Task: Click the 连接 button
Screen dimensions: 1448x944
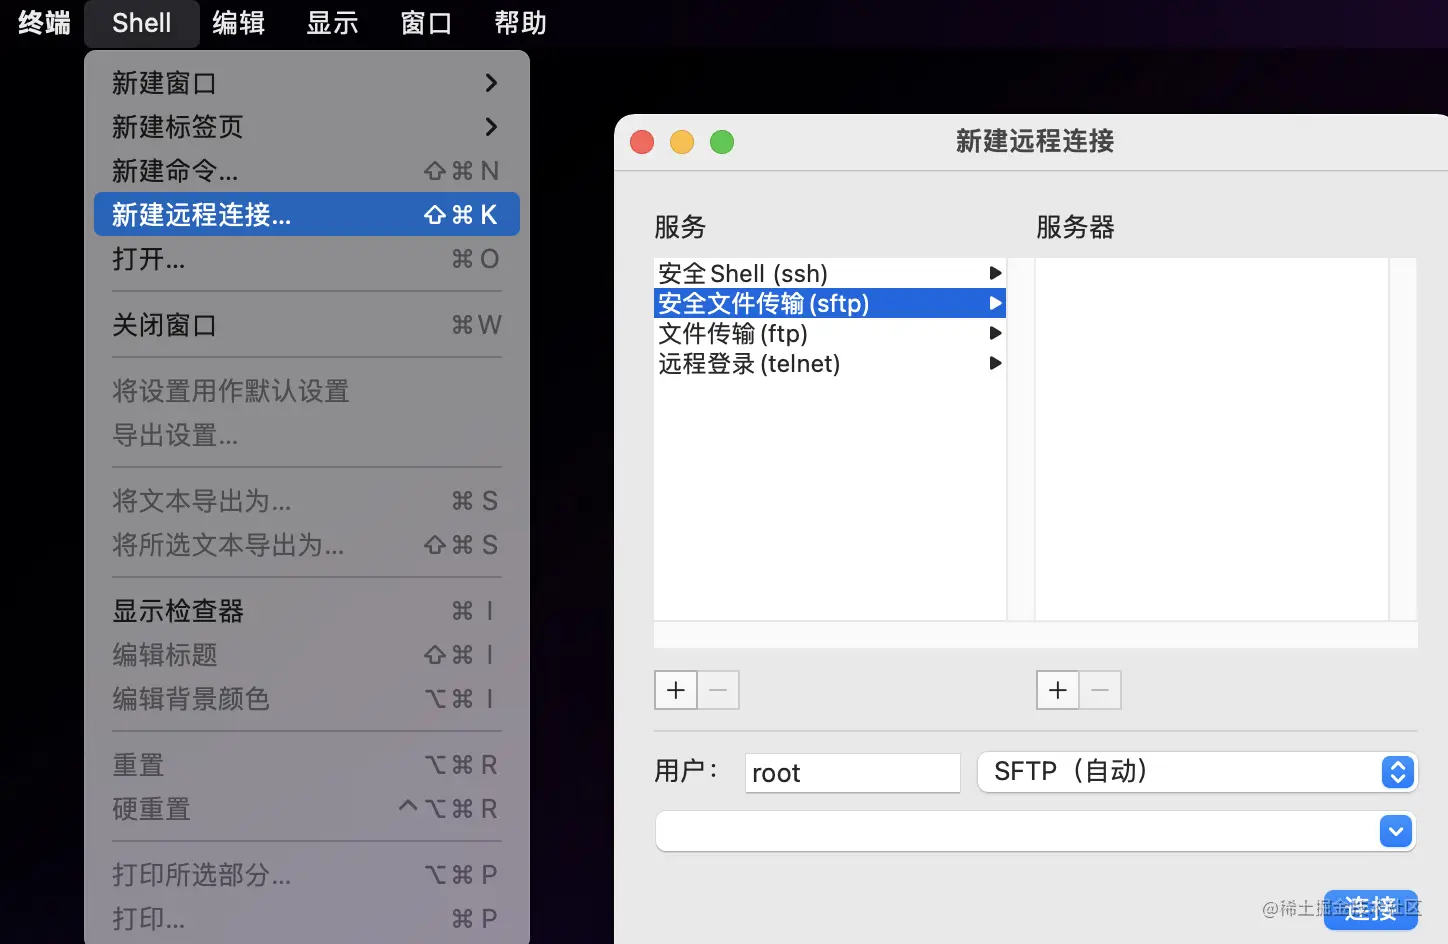Action: 1370,909
